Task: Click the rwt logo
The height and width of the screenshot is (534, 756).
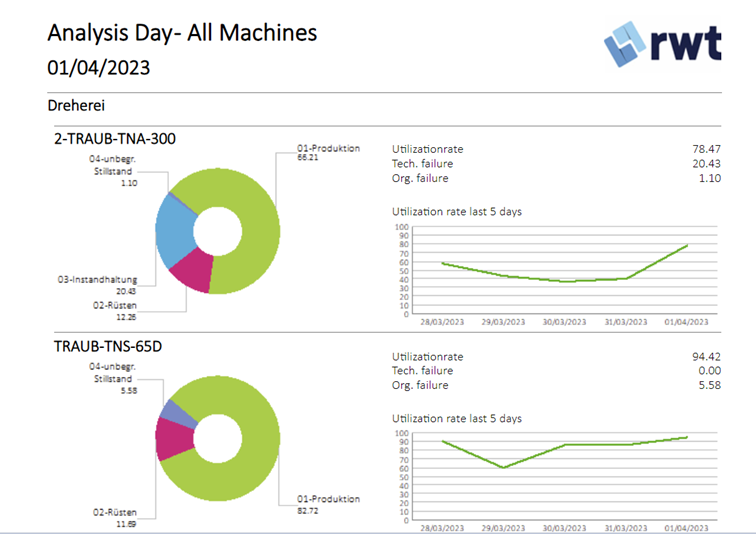Action: (x=662, y=43)
